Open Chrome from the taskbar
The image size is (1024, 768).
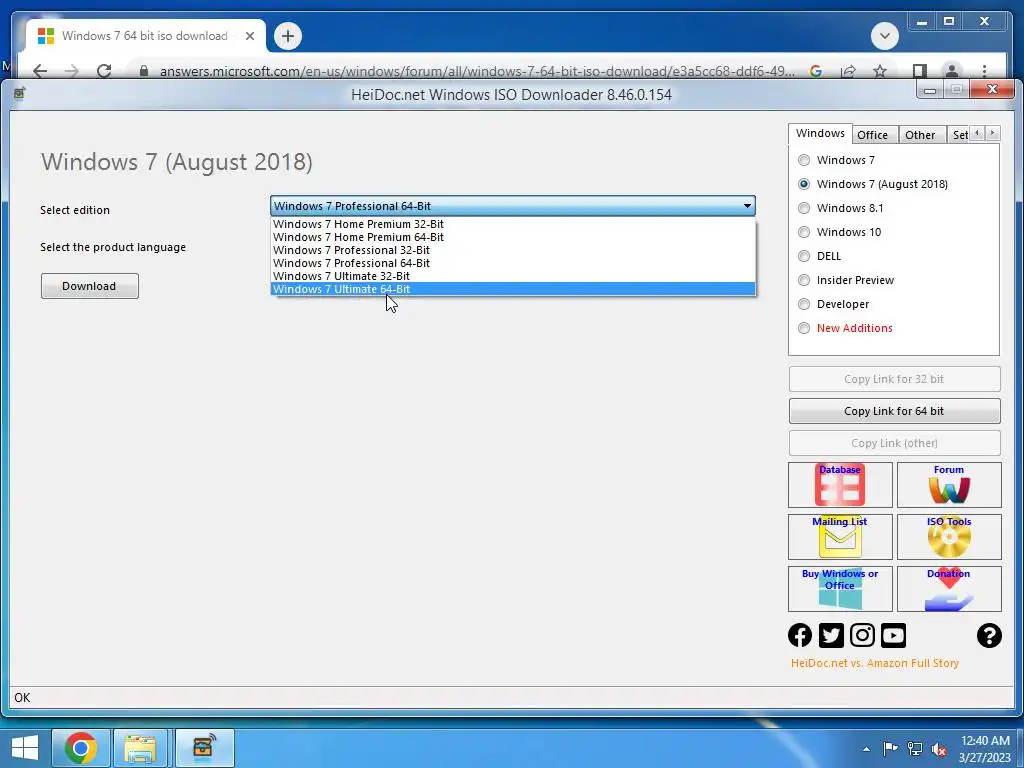[80, 748]
